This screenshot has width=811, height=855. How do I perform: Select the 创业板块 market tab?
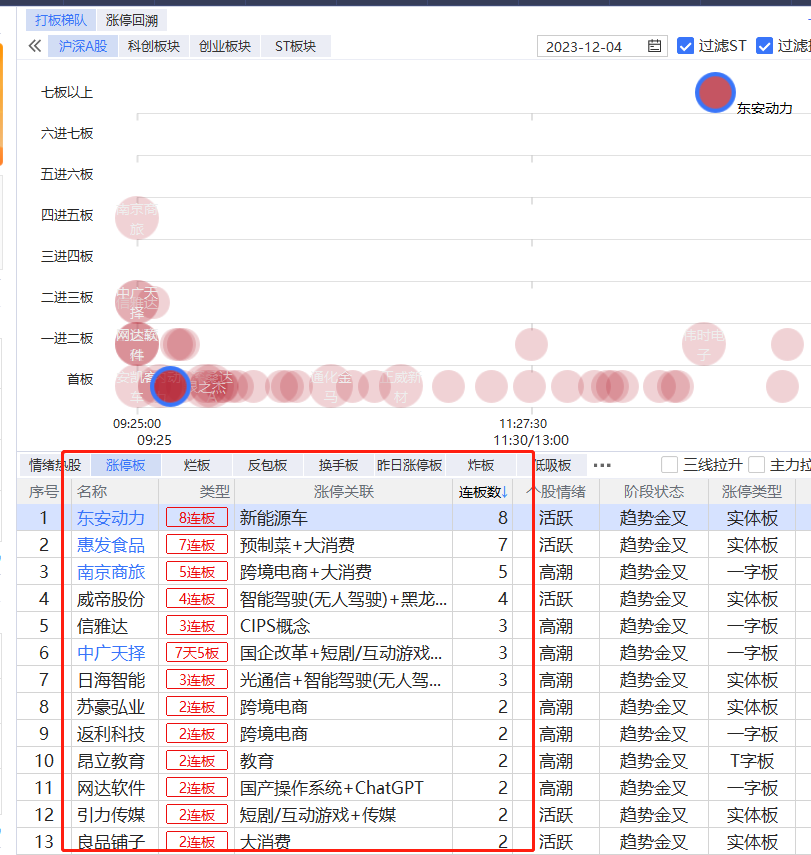coord(225,46)
